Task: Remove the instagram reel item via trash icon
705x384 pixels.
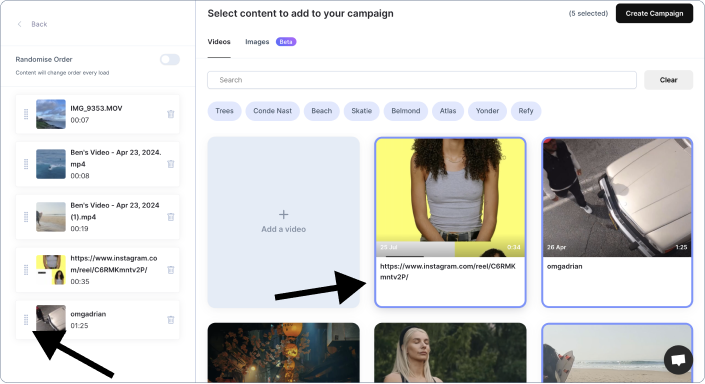Action: pyautogui.click(x=170, y=270)
